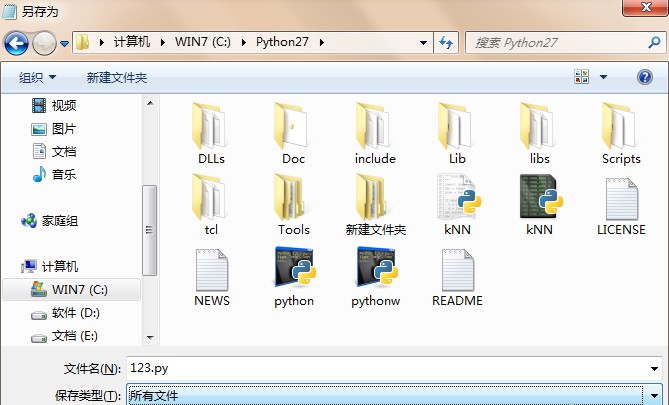Viewport: 669px width, 405px height.
Task: Open the Doc folder
Action: click(x=293, y=134)
